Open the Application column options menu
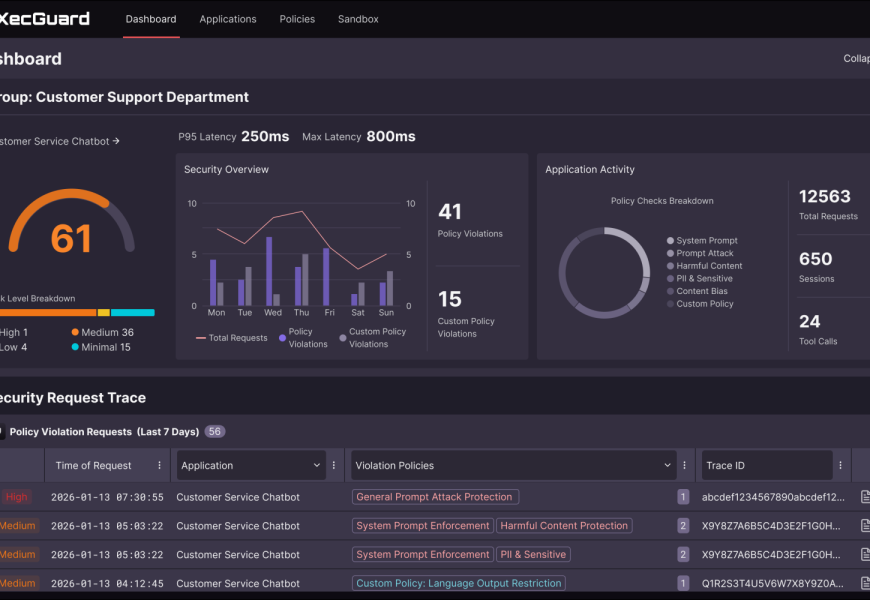The width and height of the screenshot is (870, 600). pyautogui.click(x=334, y=464)
